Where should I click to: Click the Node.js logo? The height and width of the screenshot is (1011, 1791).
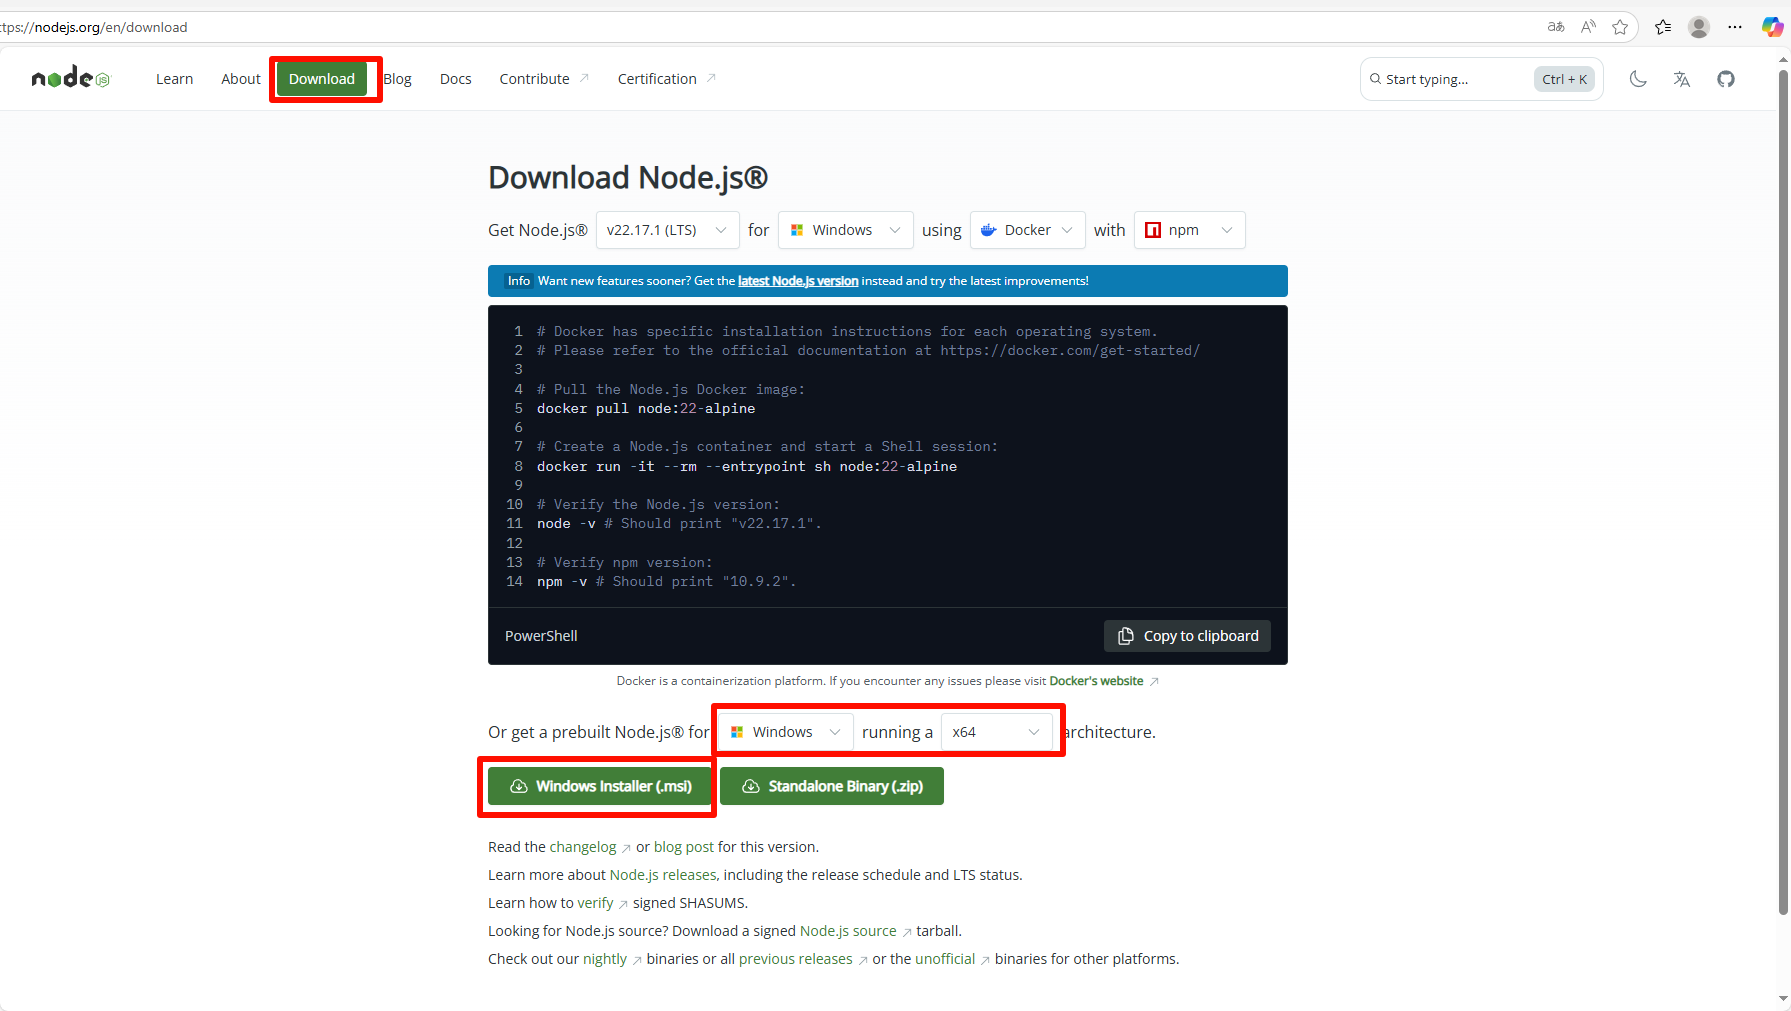70,78
